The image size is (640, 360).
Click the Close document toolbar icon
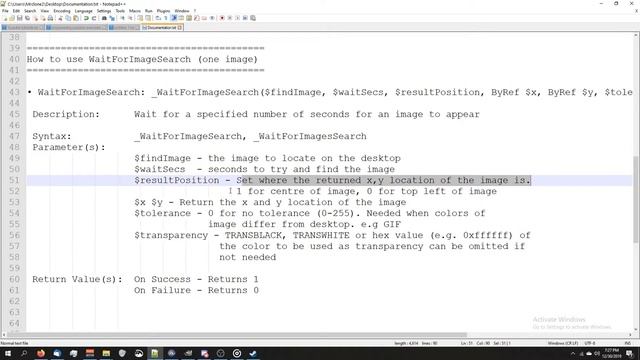(x=35, y=18)
